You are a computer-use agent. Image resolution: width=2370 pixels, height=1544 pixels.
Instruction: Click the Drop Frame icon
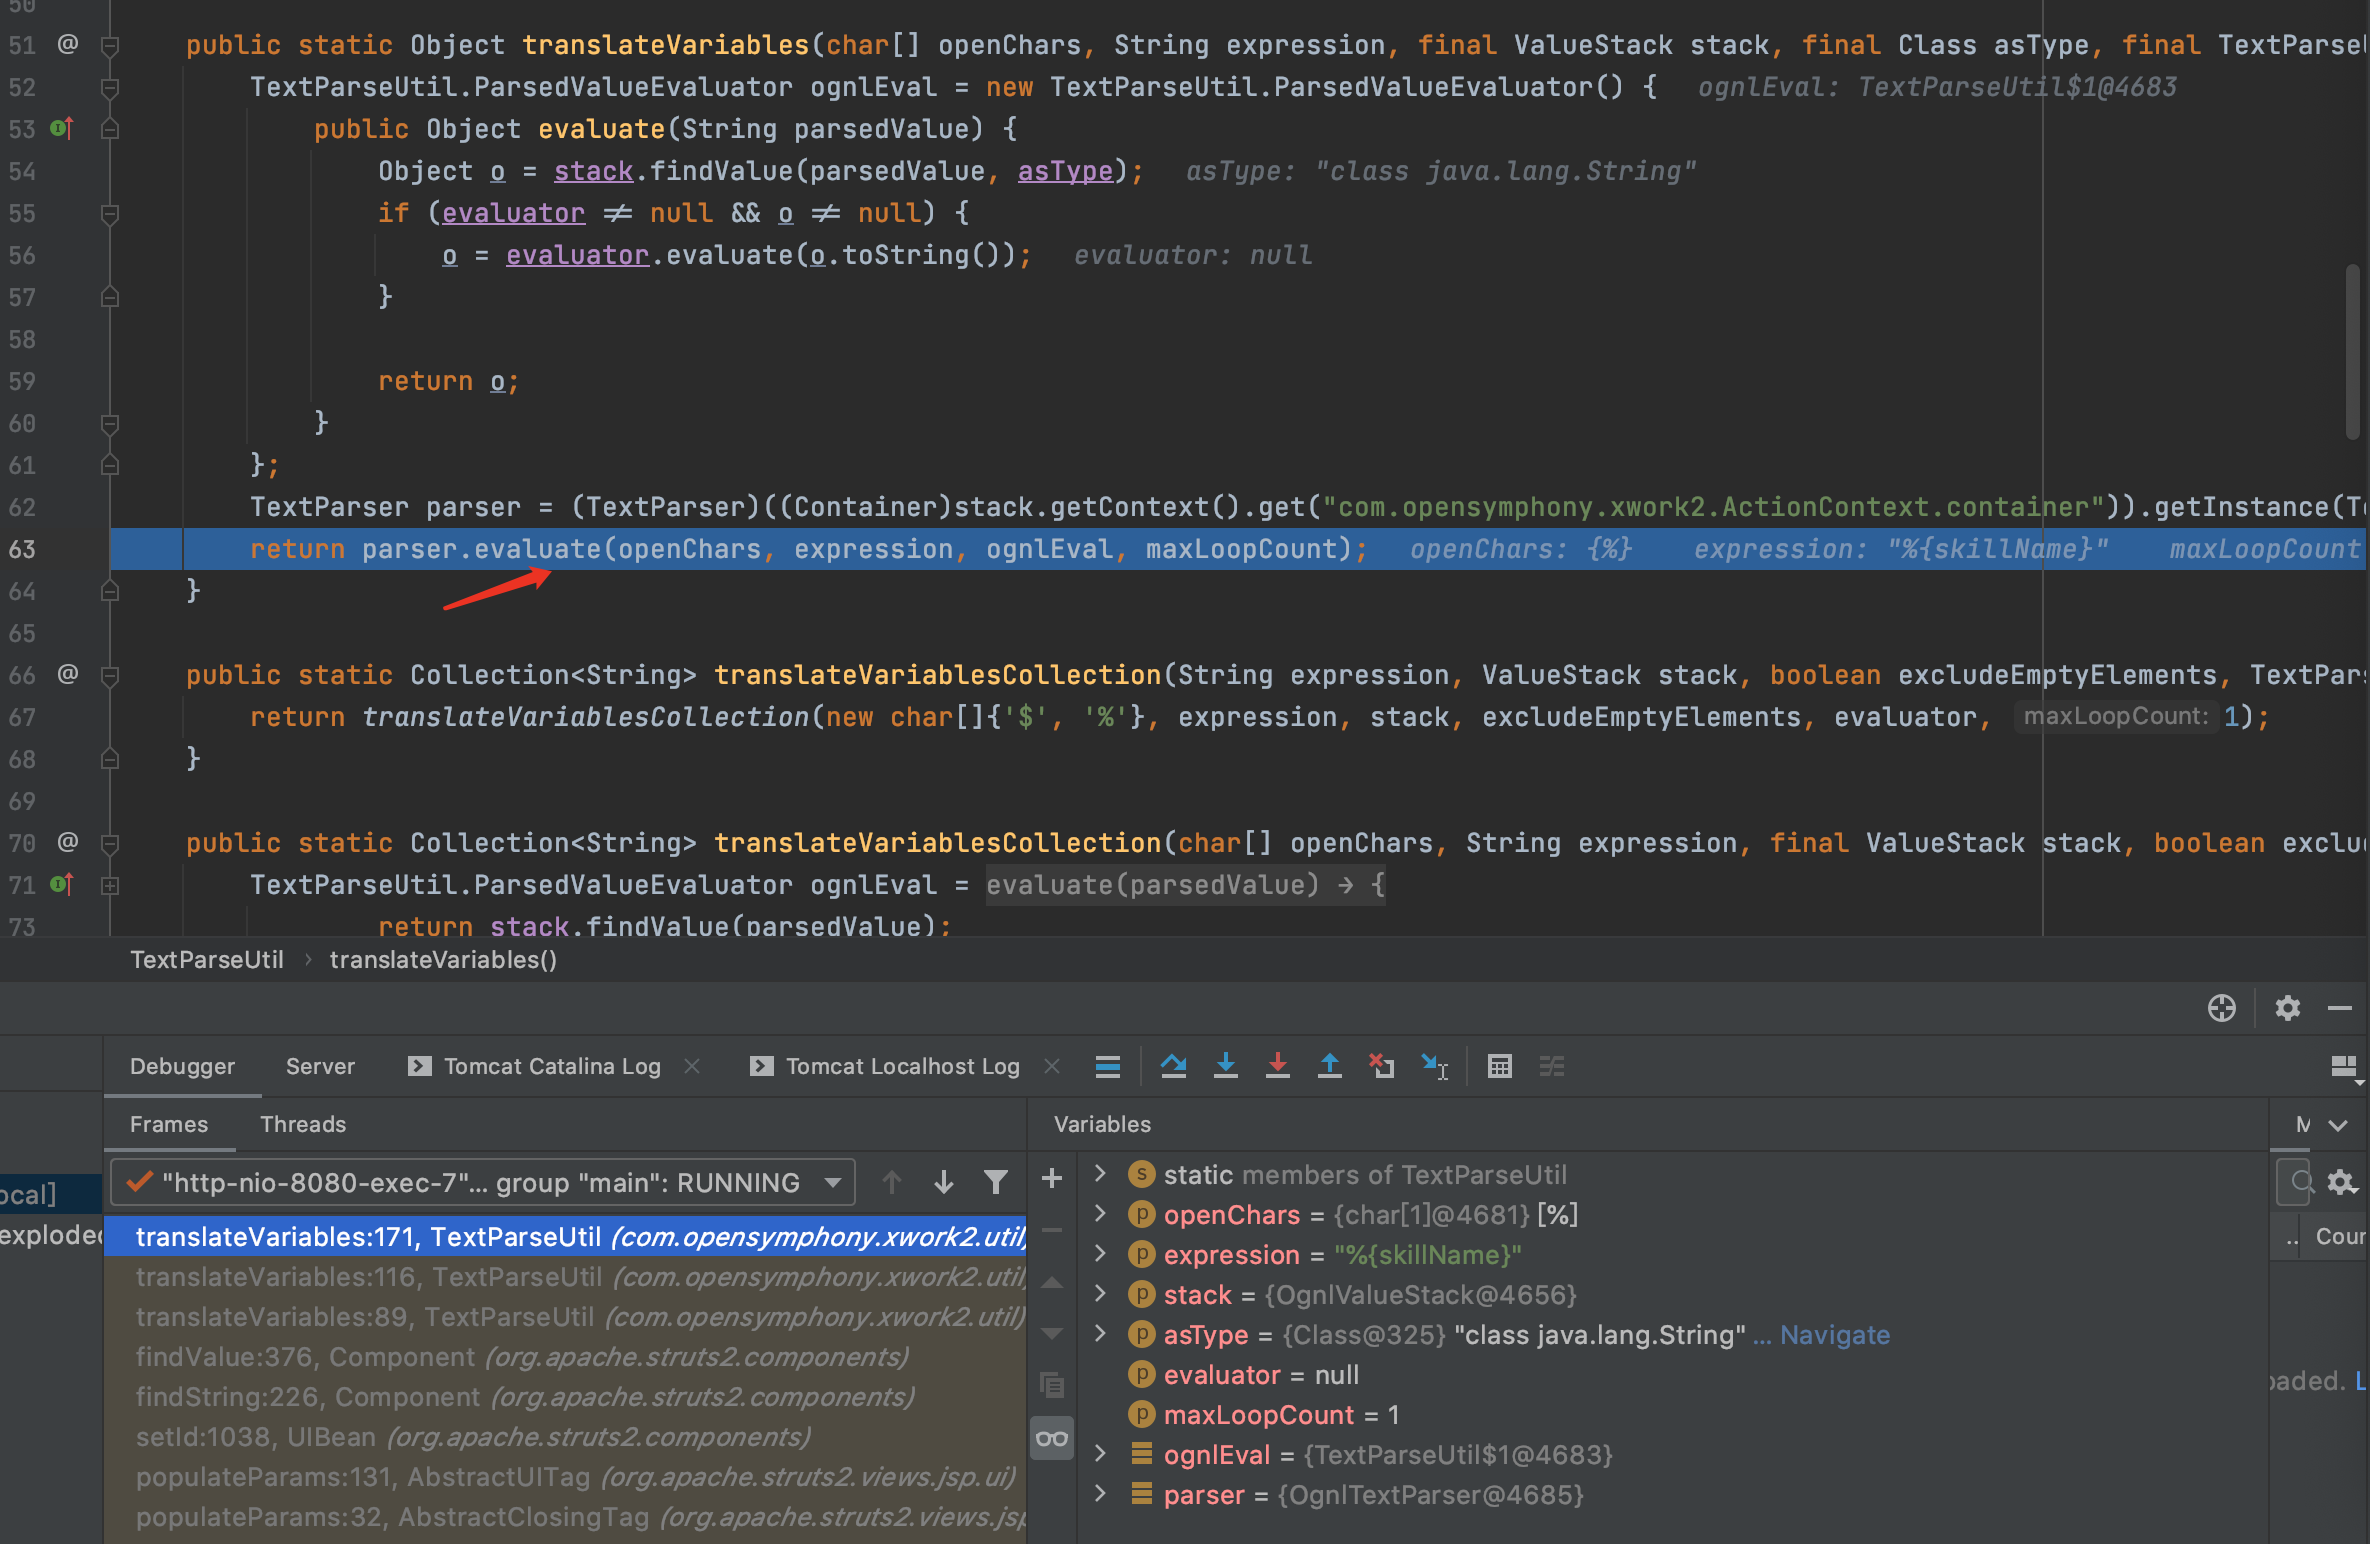tap(1381, 1067)
